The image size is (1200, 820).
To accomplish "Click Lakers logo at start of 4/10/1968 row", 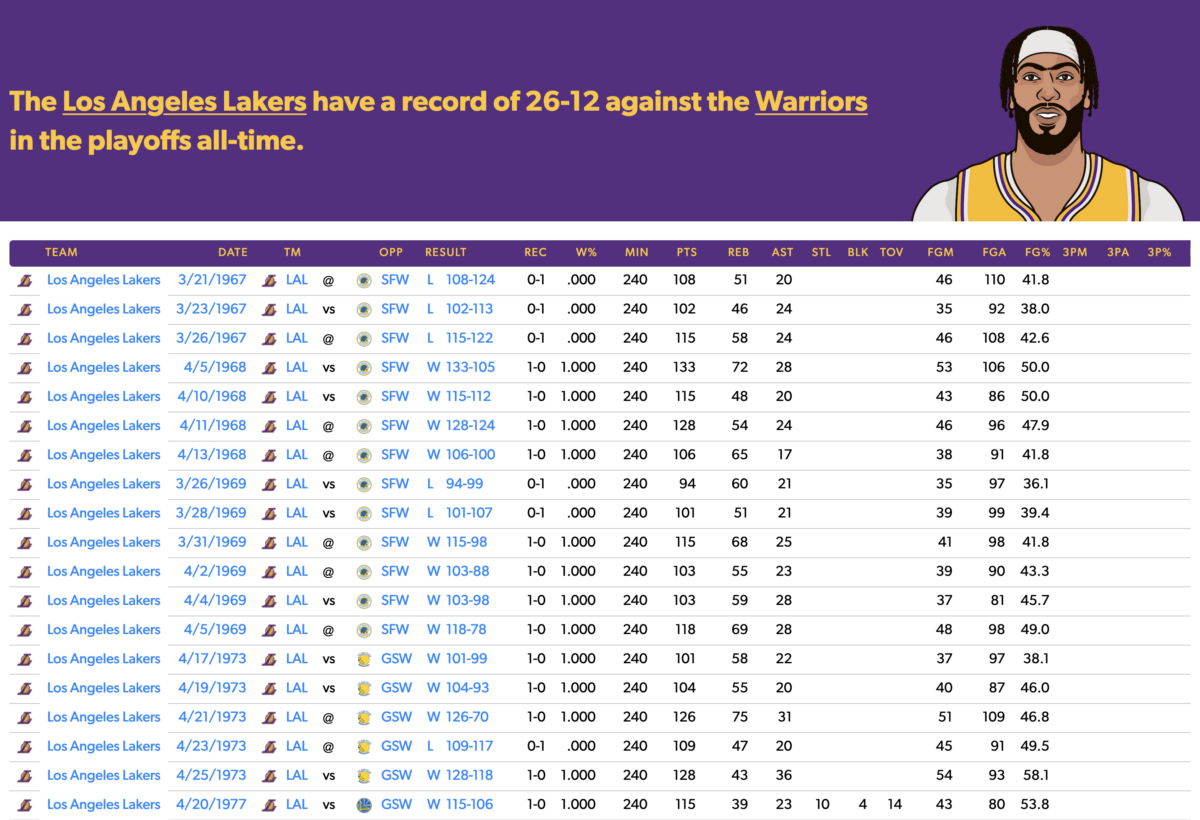I will click(25, 397).
